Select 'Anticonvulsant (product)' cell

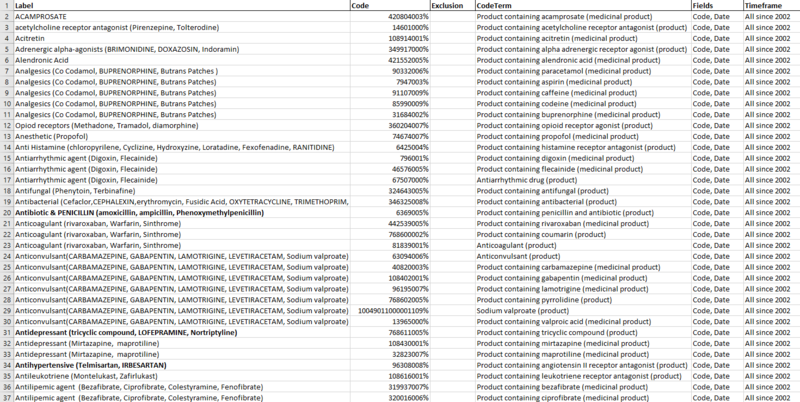coord(583,256)
